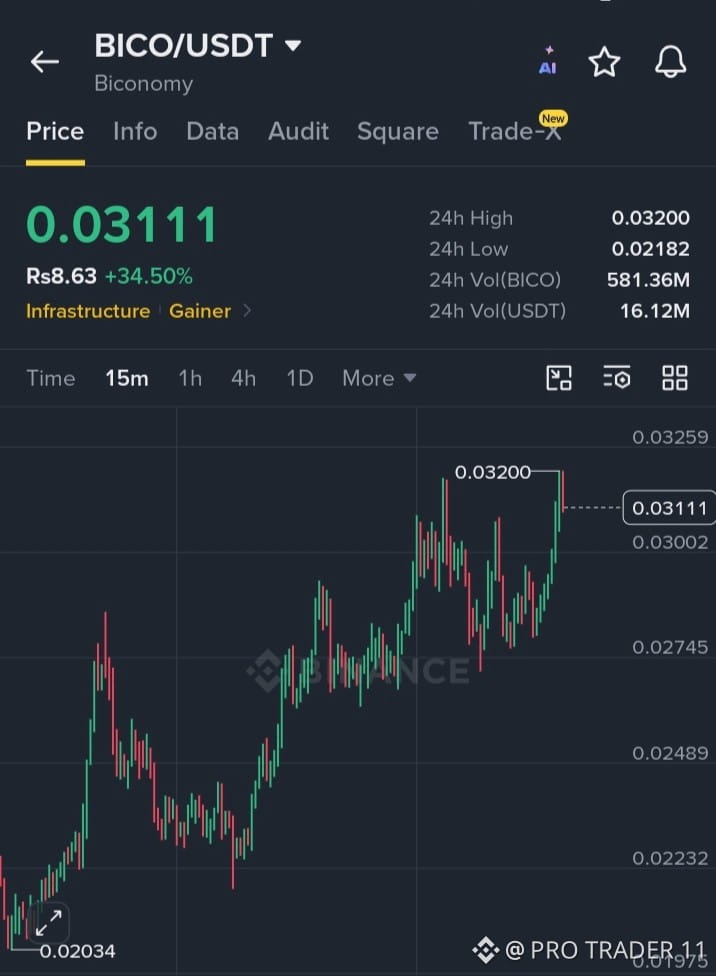Open the Square tab

click(x=398, y=131)
